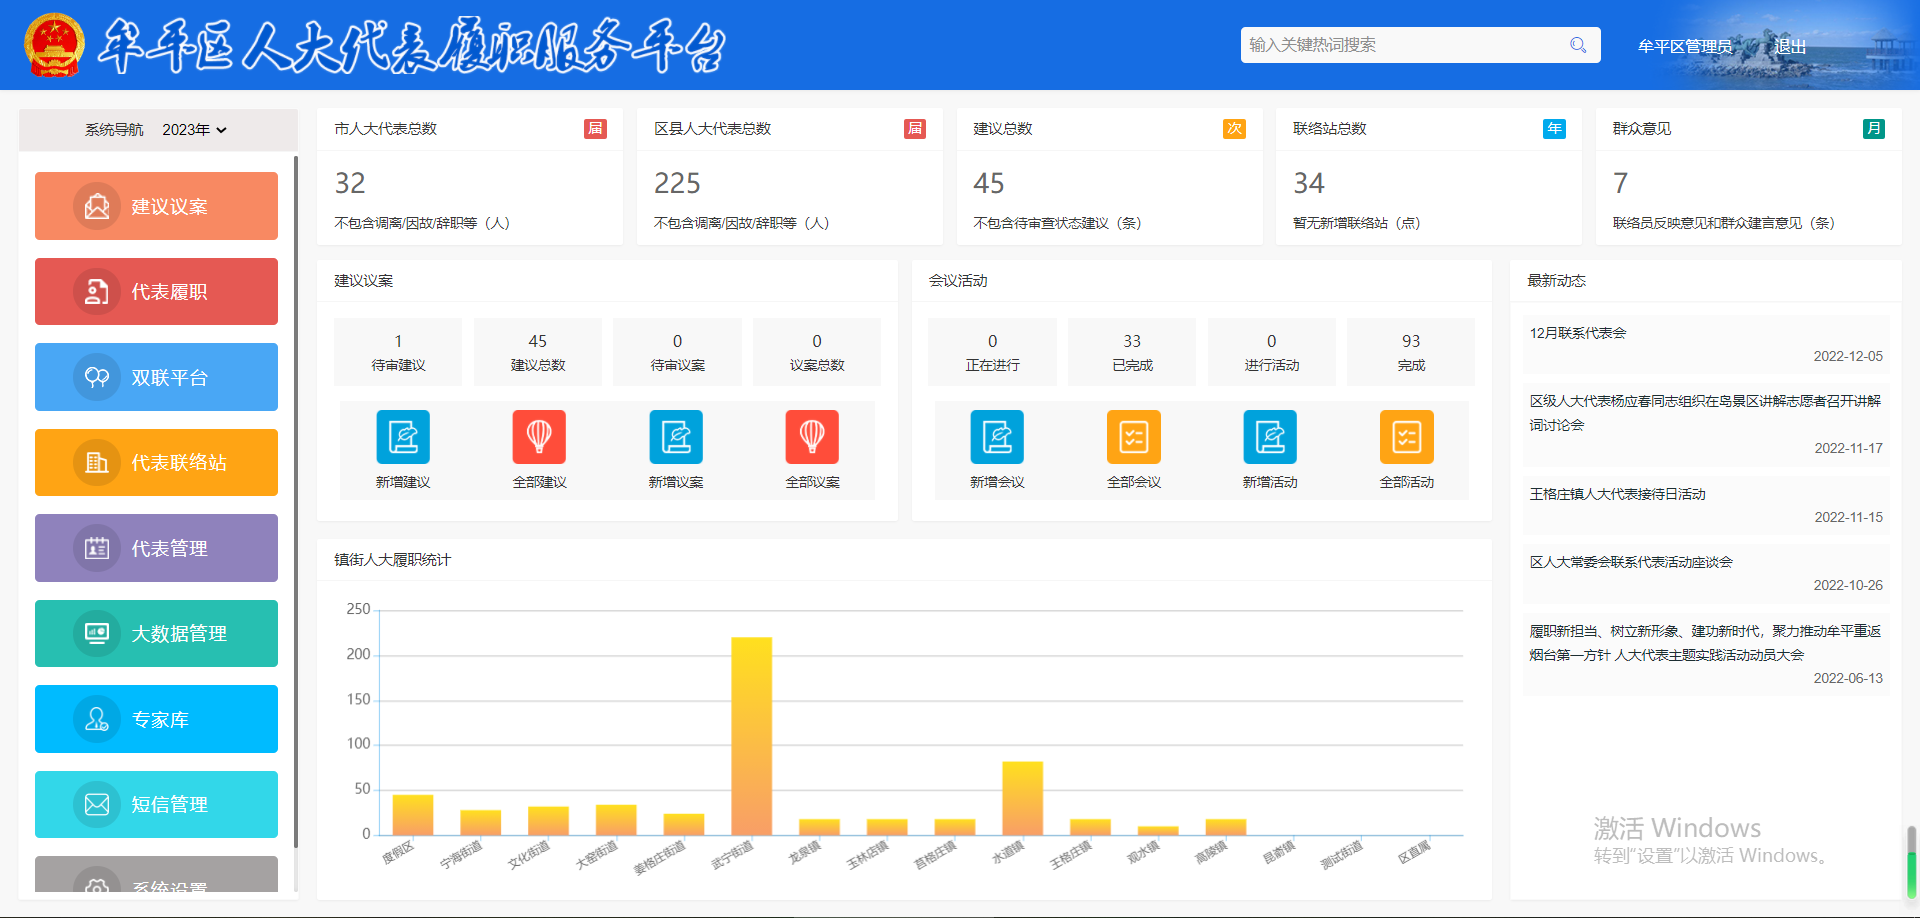
Task: Click the sidebar vertical scrollbar
Action: pos(296,500)
